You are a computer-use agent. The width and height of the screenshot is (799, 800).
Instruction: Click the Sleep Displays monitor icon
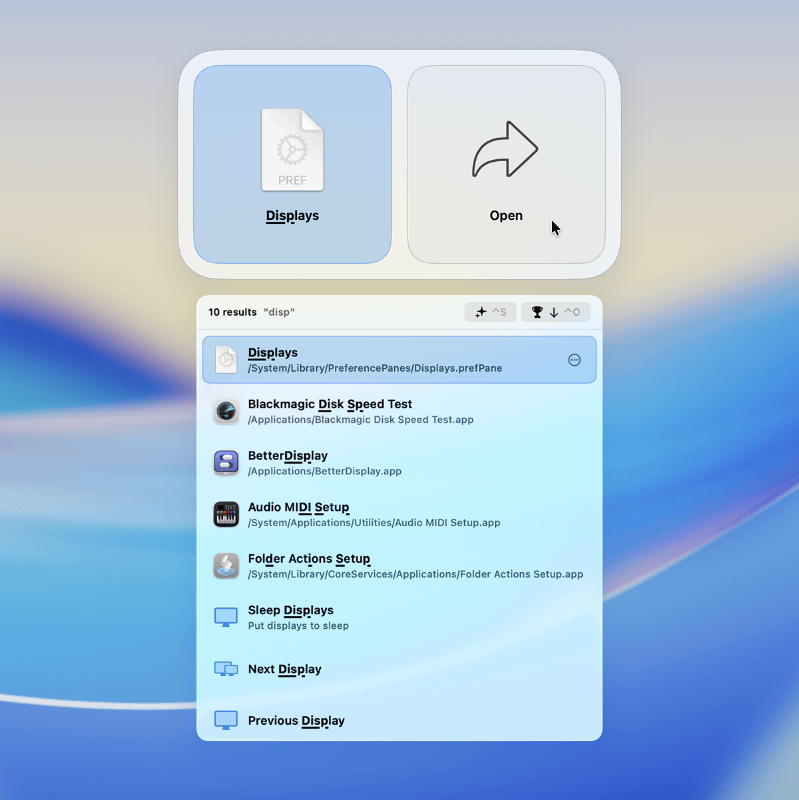pos(226,617)
